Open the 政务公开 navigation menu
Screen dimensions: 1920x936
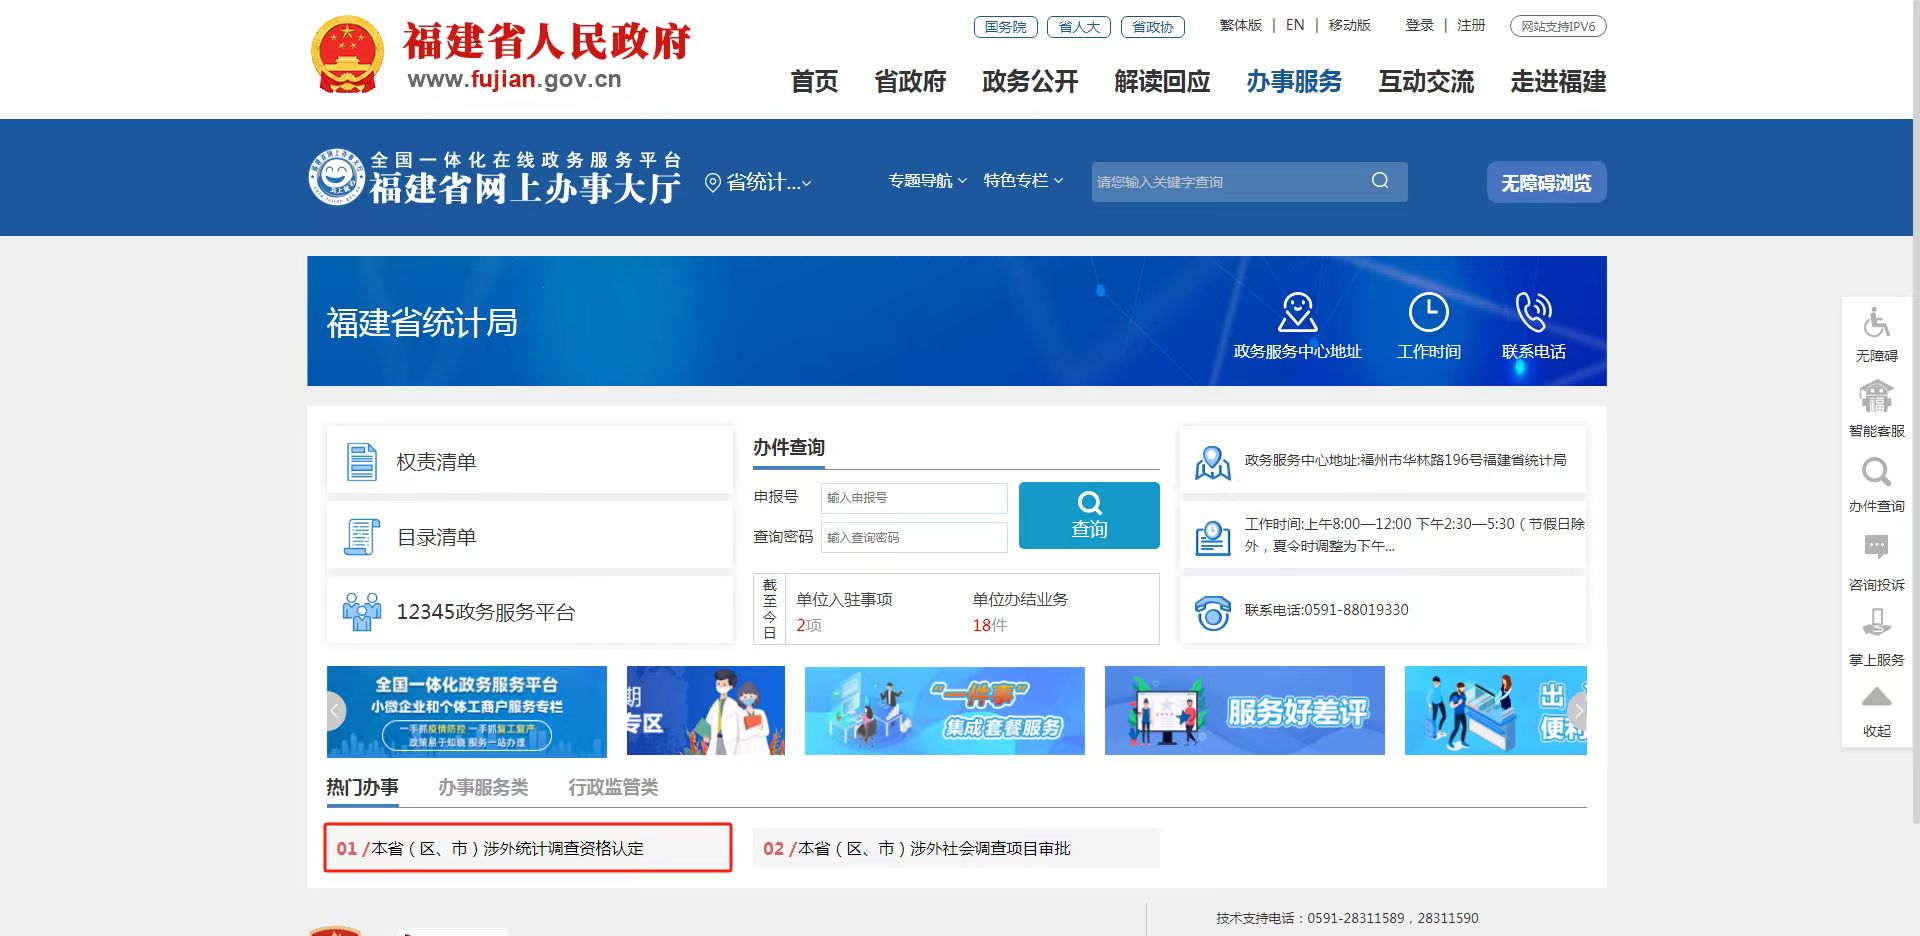point(1029,83)
